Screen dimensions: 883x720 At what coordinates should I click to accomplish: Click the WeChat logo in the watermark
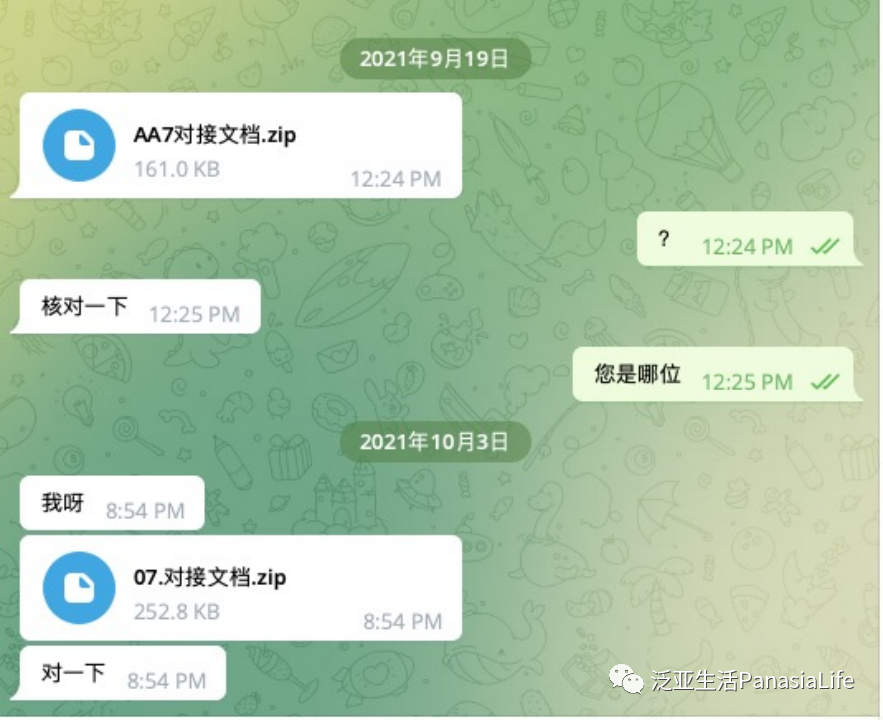626,679
